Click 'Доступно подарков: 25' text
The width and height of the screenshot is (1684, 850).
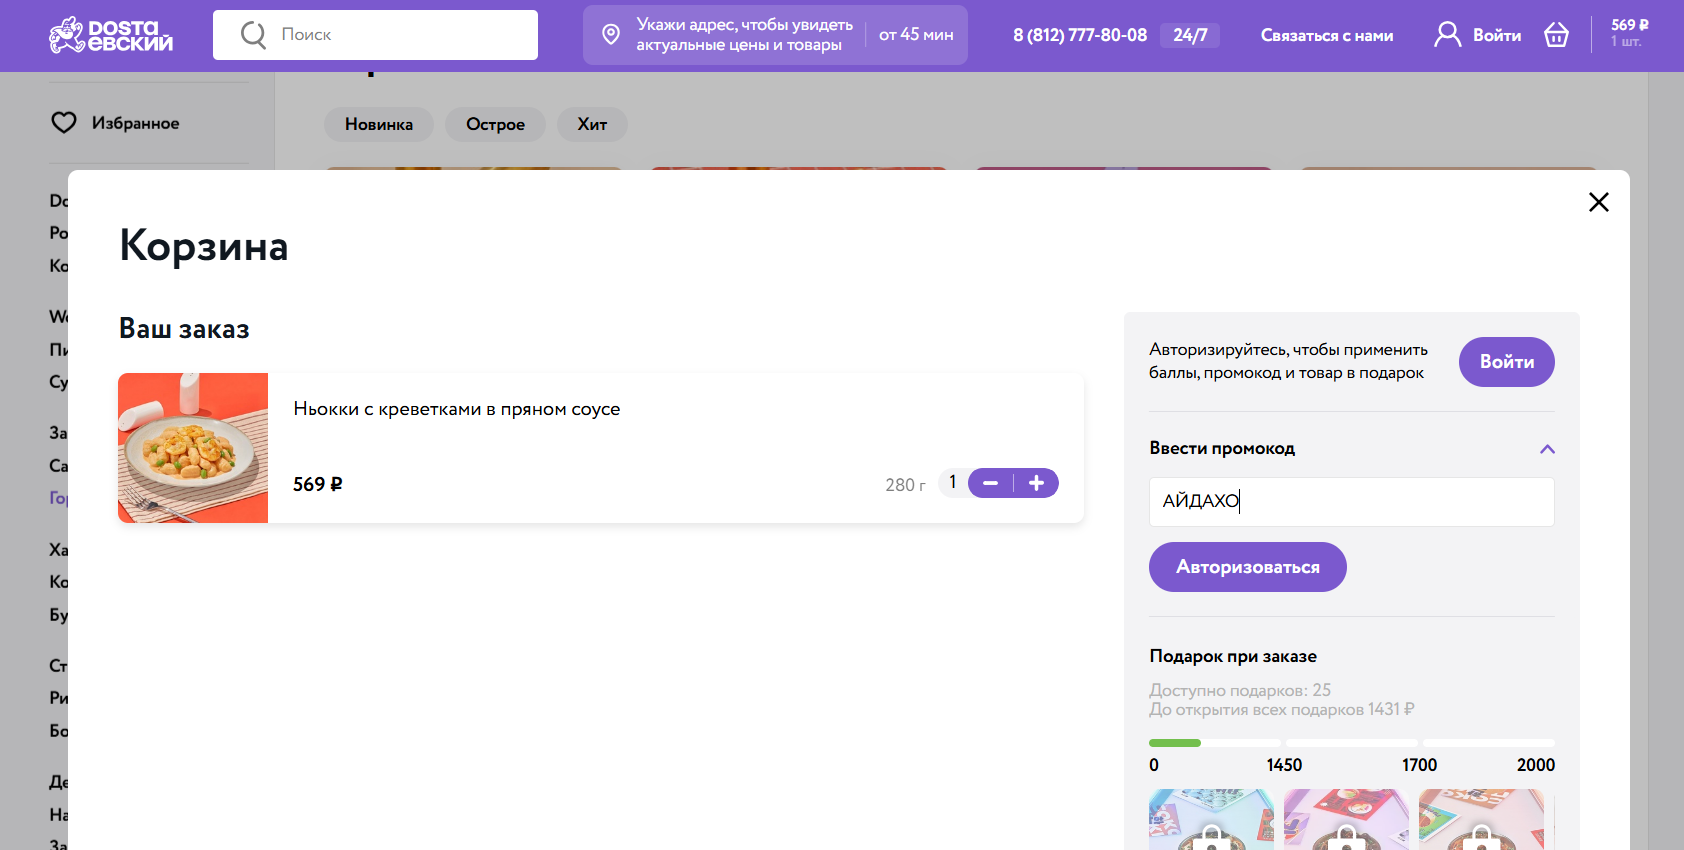pyautogui.click(x=1240, y=690)
